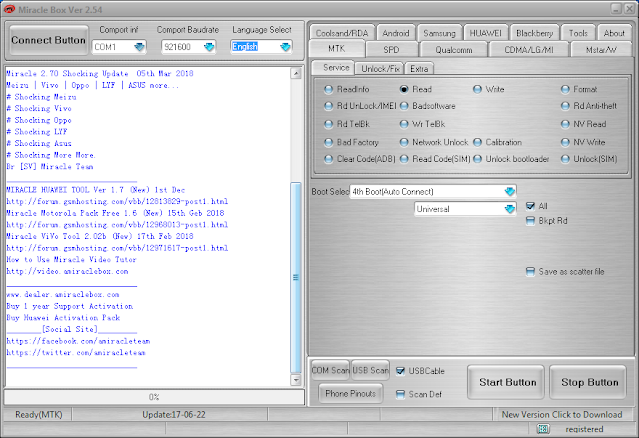The width and height of the screenshot is (639, 438).
Task: Select Calibration radio option
Action: coord(477,142)
